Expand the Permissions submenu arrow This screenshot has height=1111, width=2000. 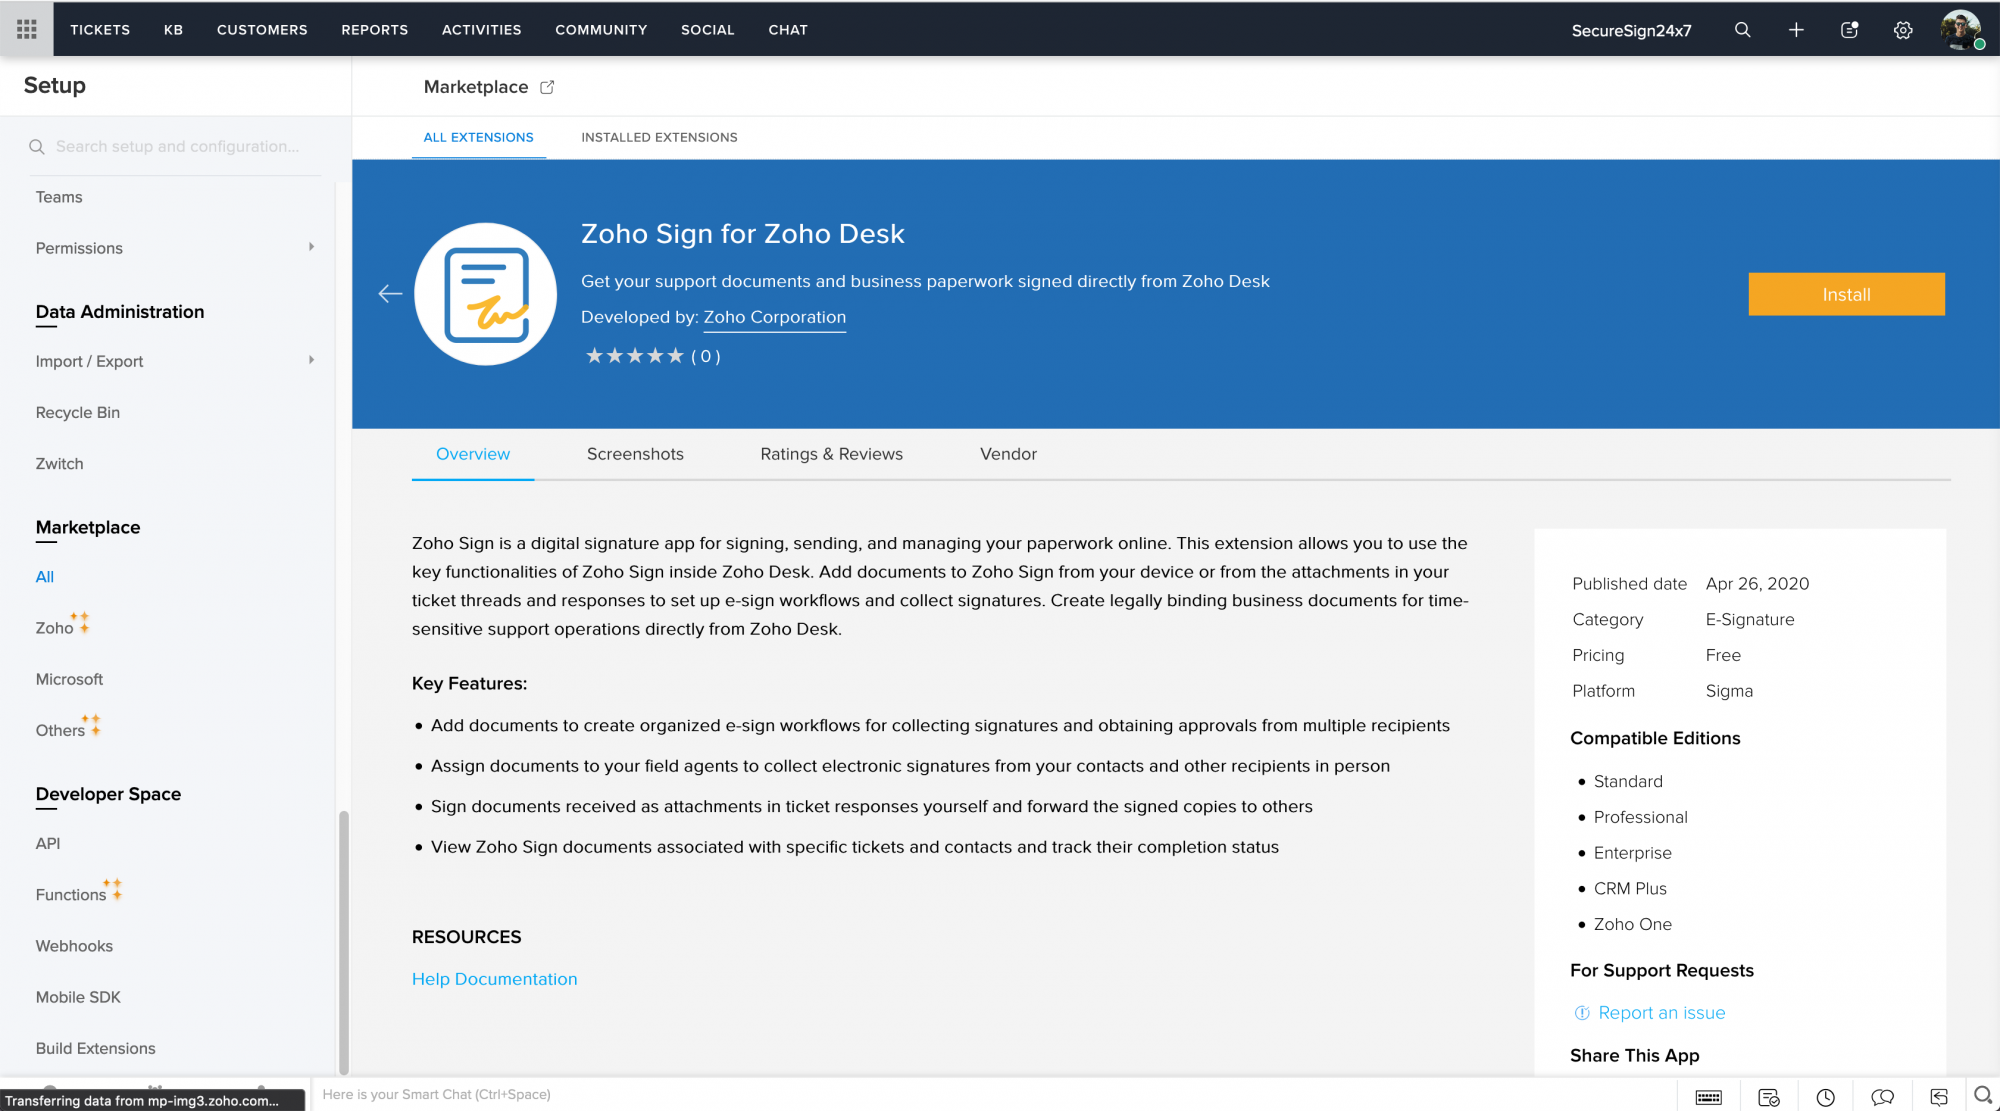coord(311,247)
